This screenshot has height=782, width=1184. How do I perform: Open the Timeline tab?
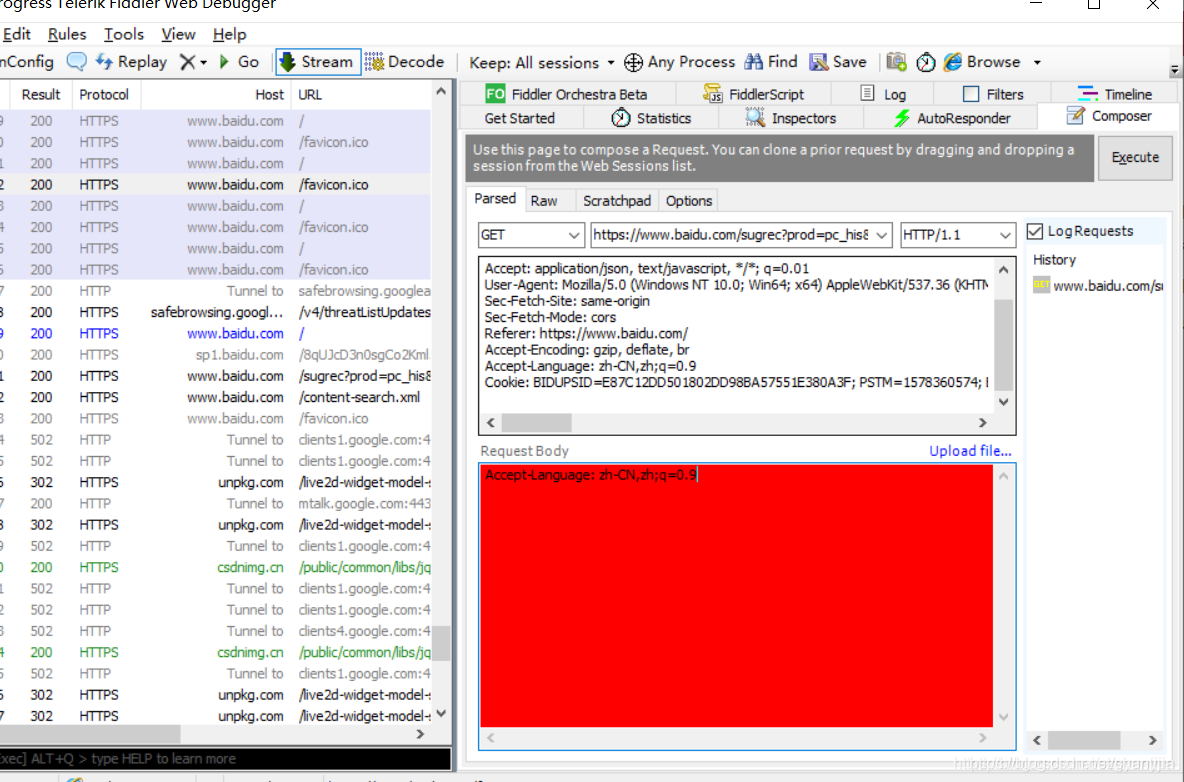(1115, 94)
